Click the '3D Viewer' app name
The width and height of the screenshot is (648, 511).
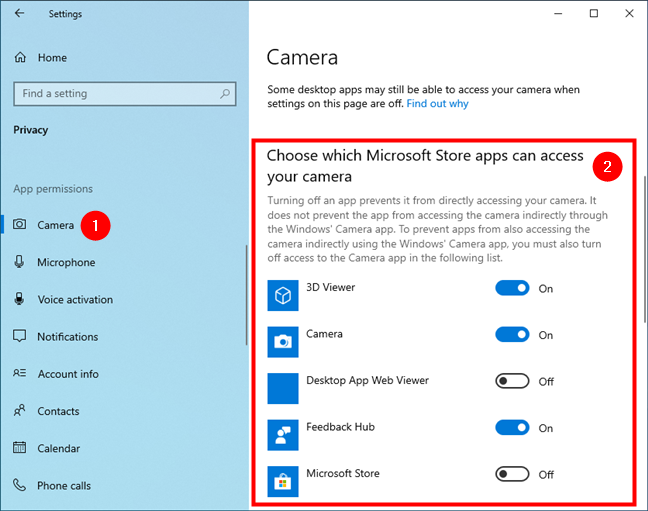point(331,287)
